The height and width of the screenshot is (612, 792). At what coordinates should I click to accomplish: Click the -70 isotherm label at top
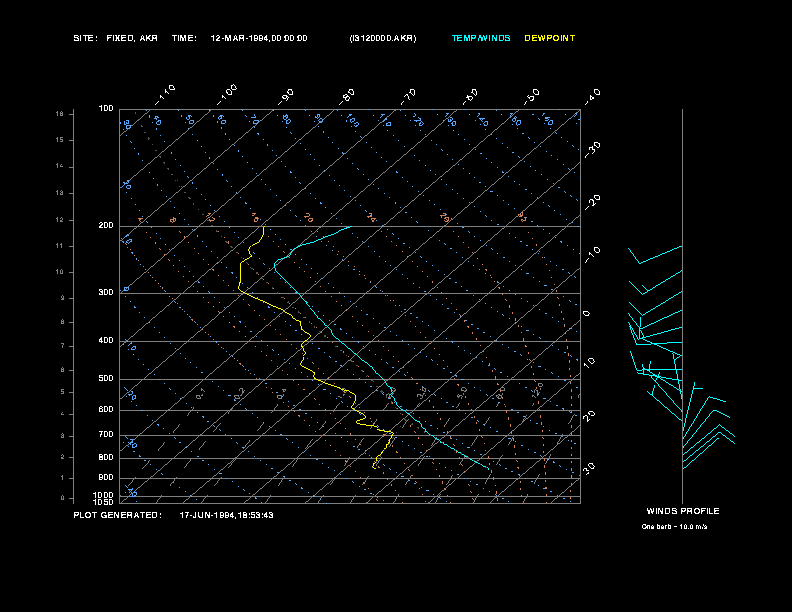tap(408, 97)
